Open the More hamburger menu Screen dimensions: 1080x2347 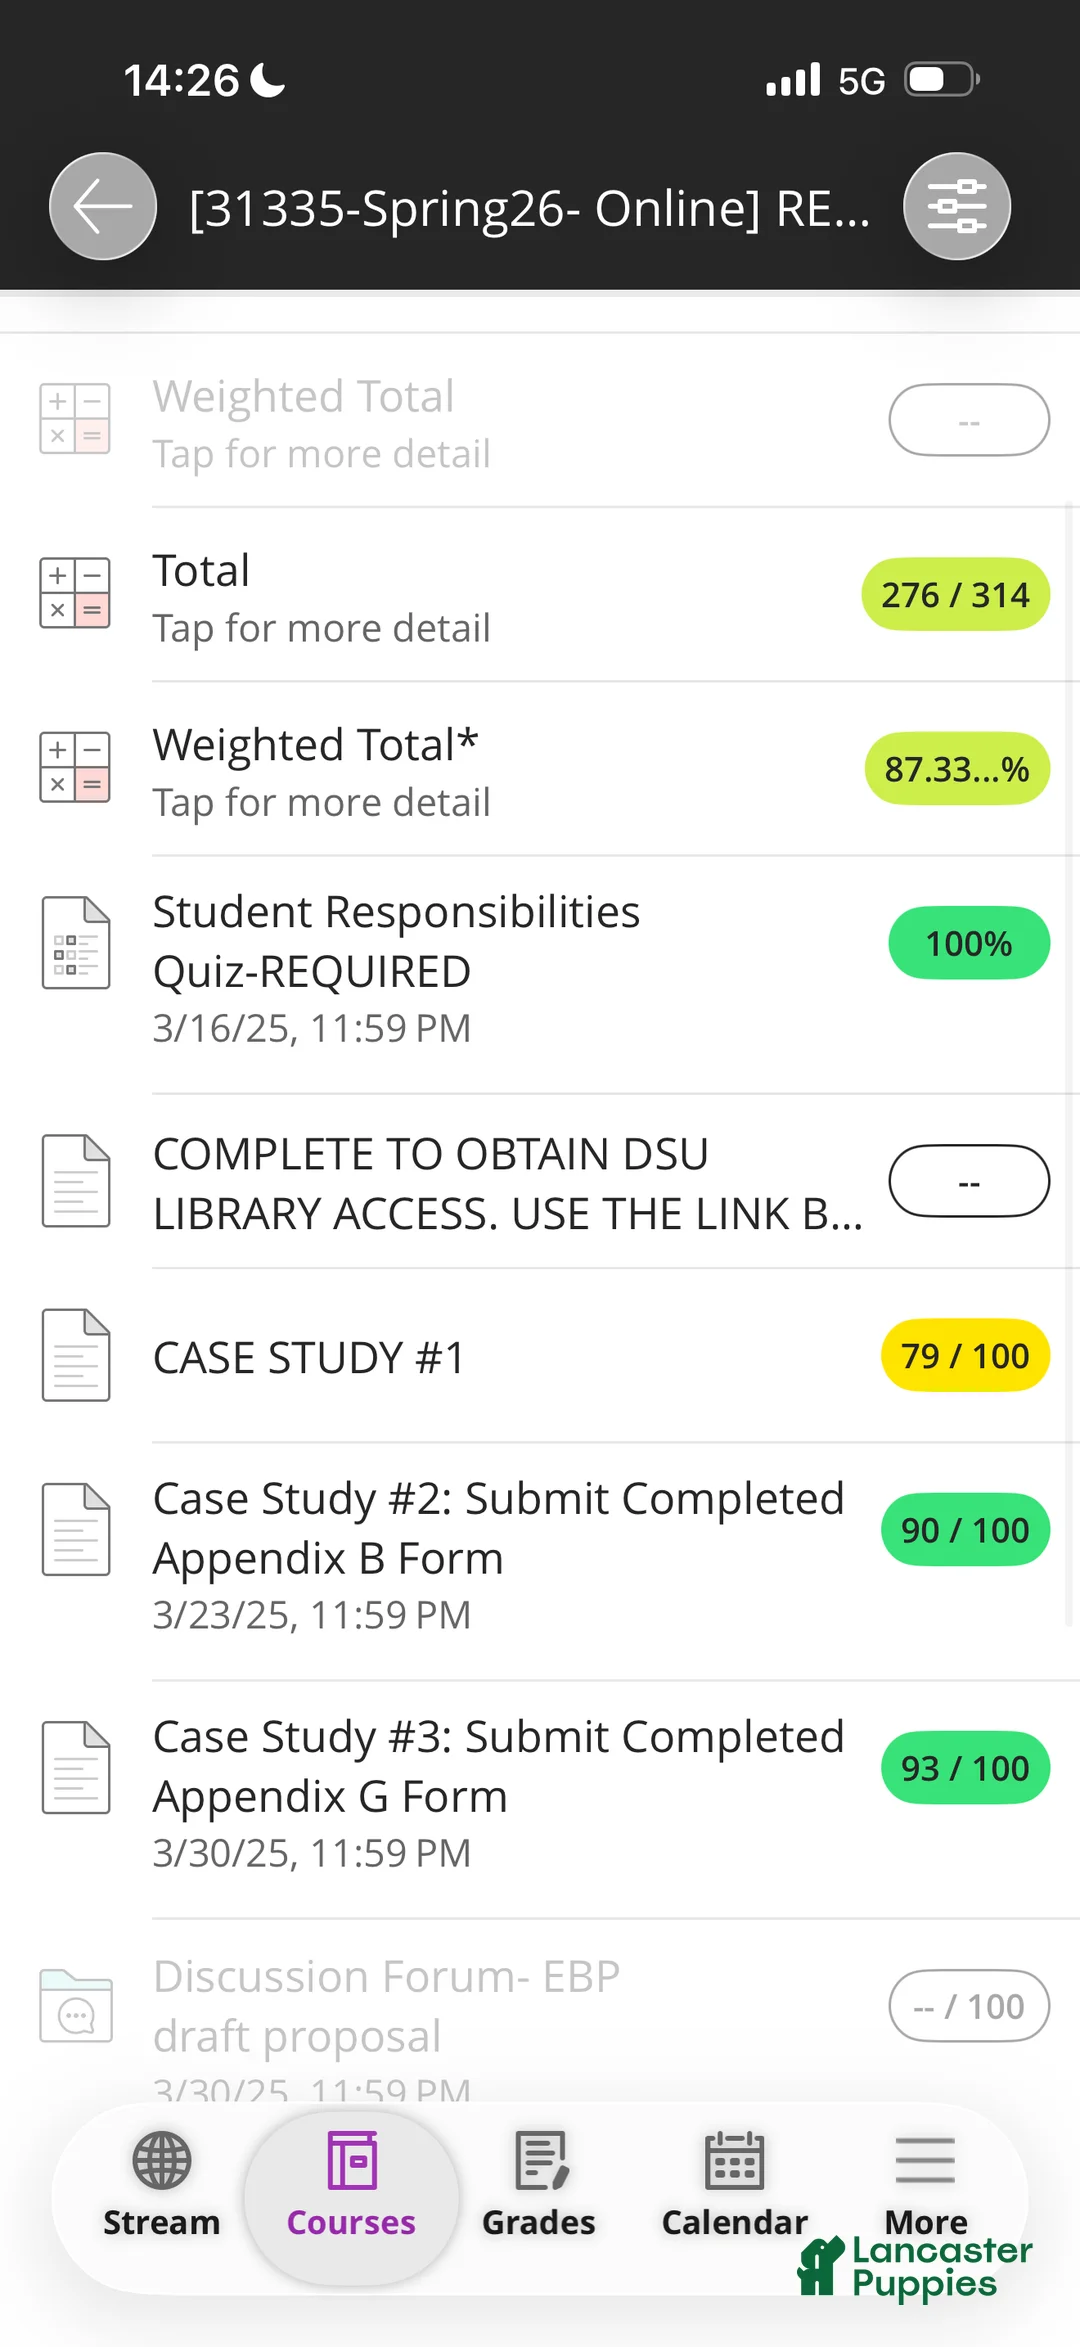click(x=925, y=2161)
